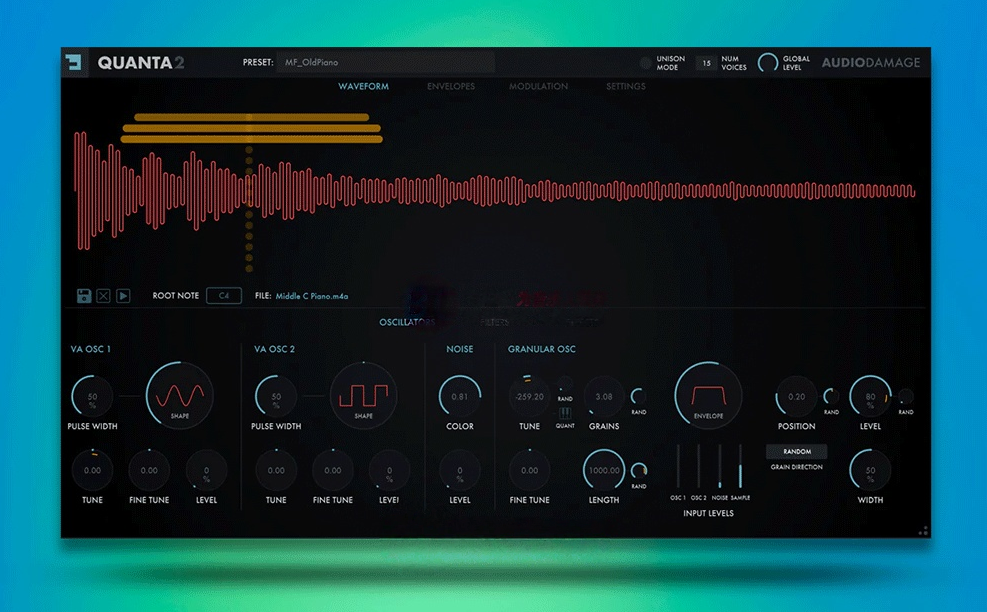Adjust the Sample input level slider
Screen dimensions: 987x612
[740, 466]
